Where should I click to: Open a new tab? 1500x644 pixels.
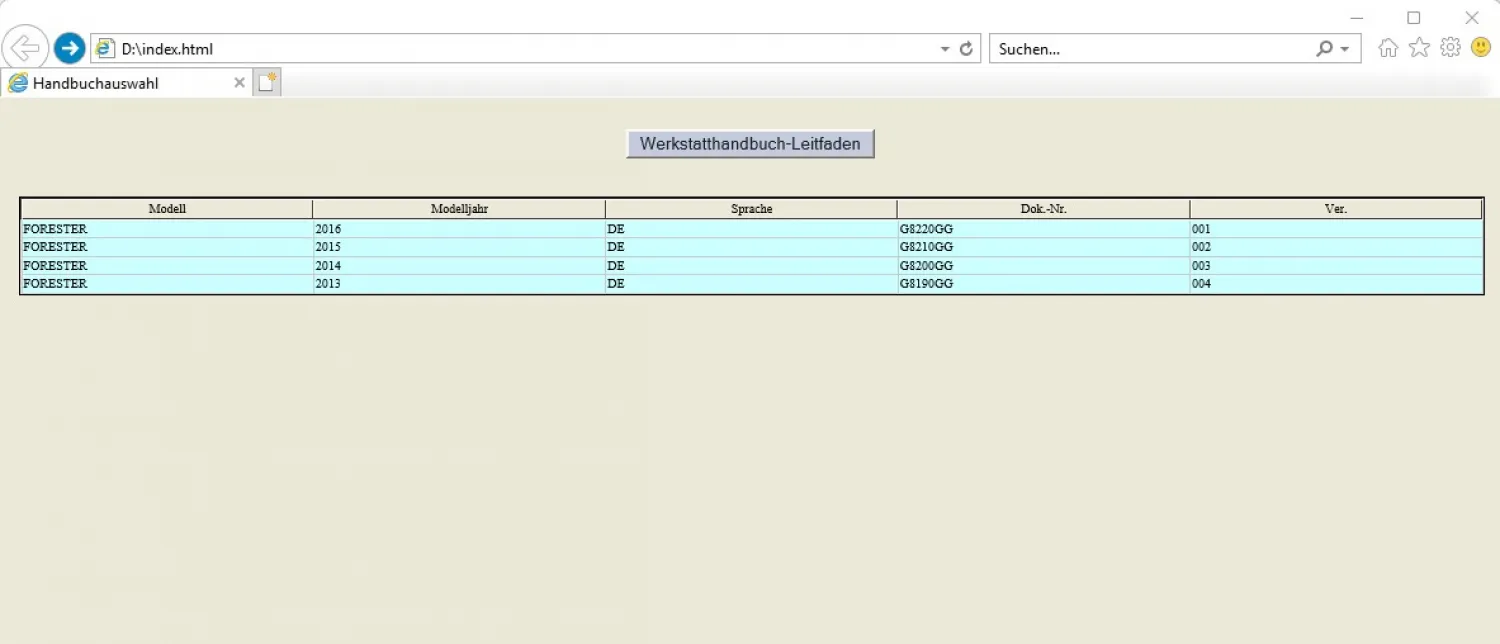[267, 83]
